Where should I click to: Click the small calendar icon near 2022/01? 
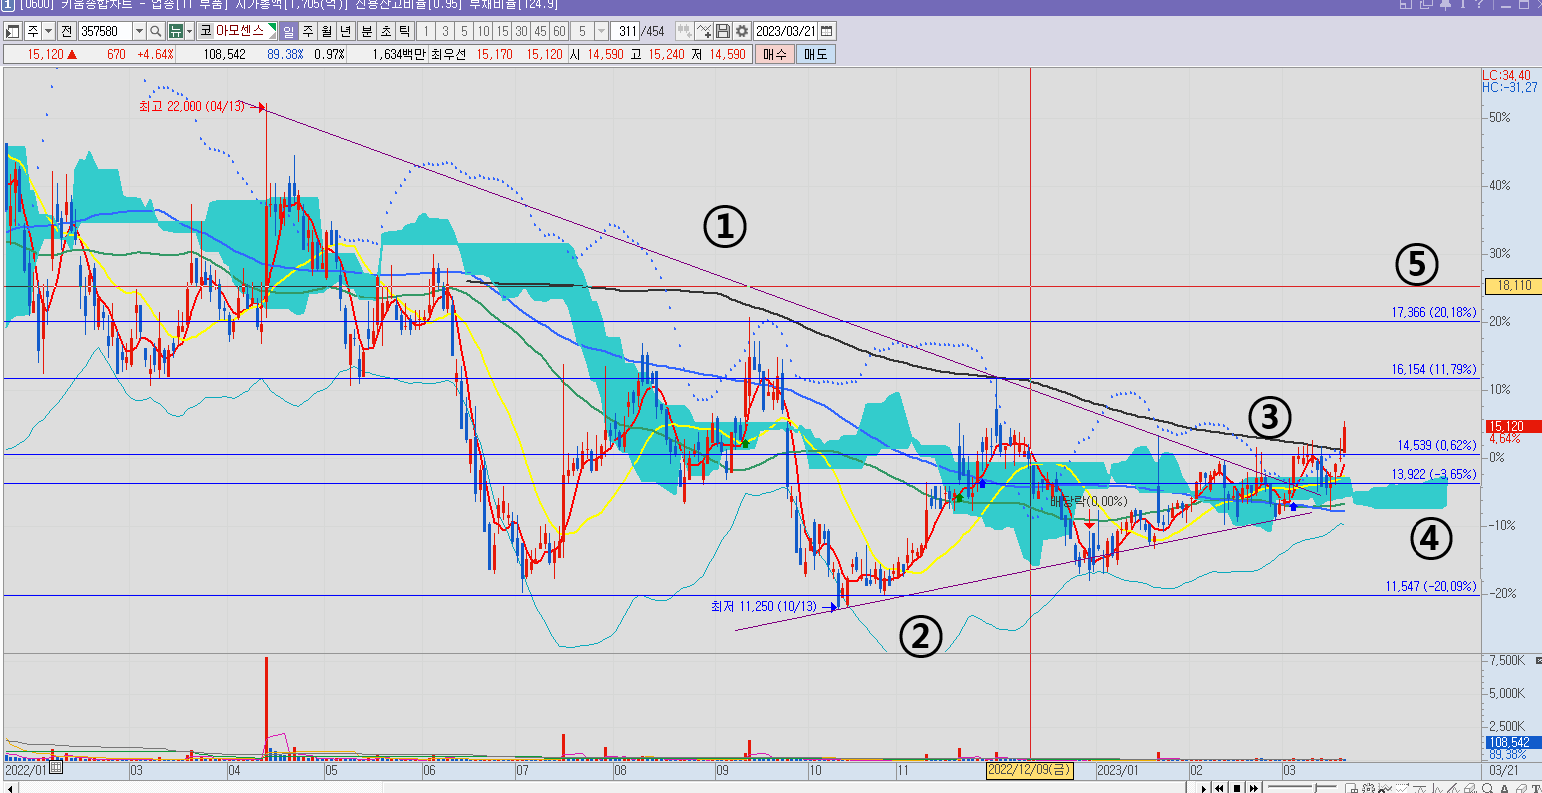(56, 769)
